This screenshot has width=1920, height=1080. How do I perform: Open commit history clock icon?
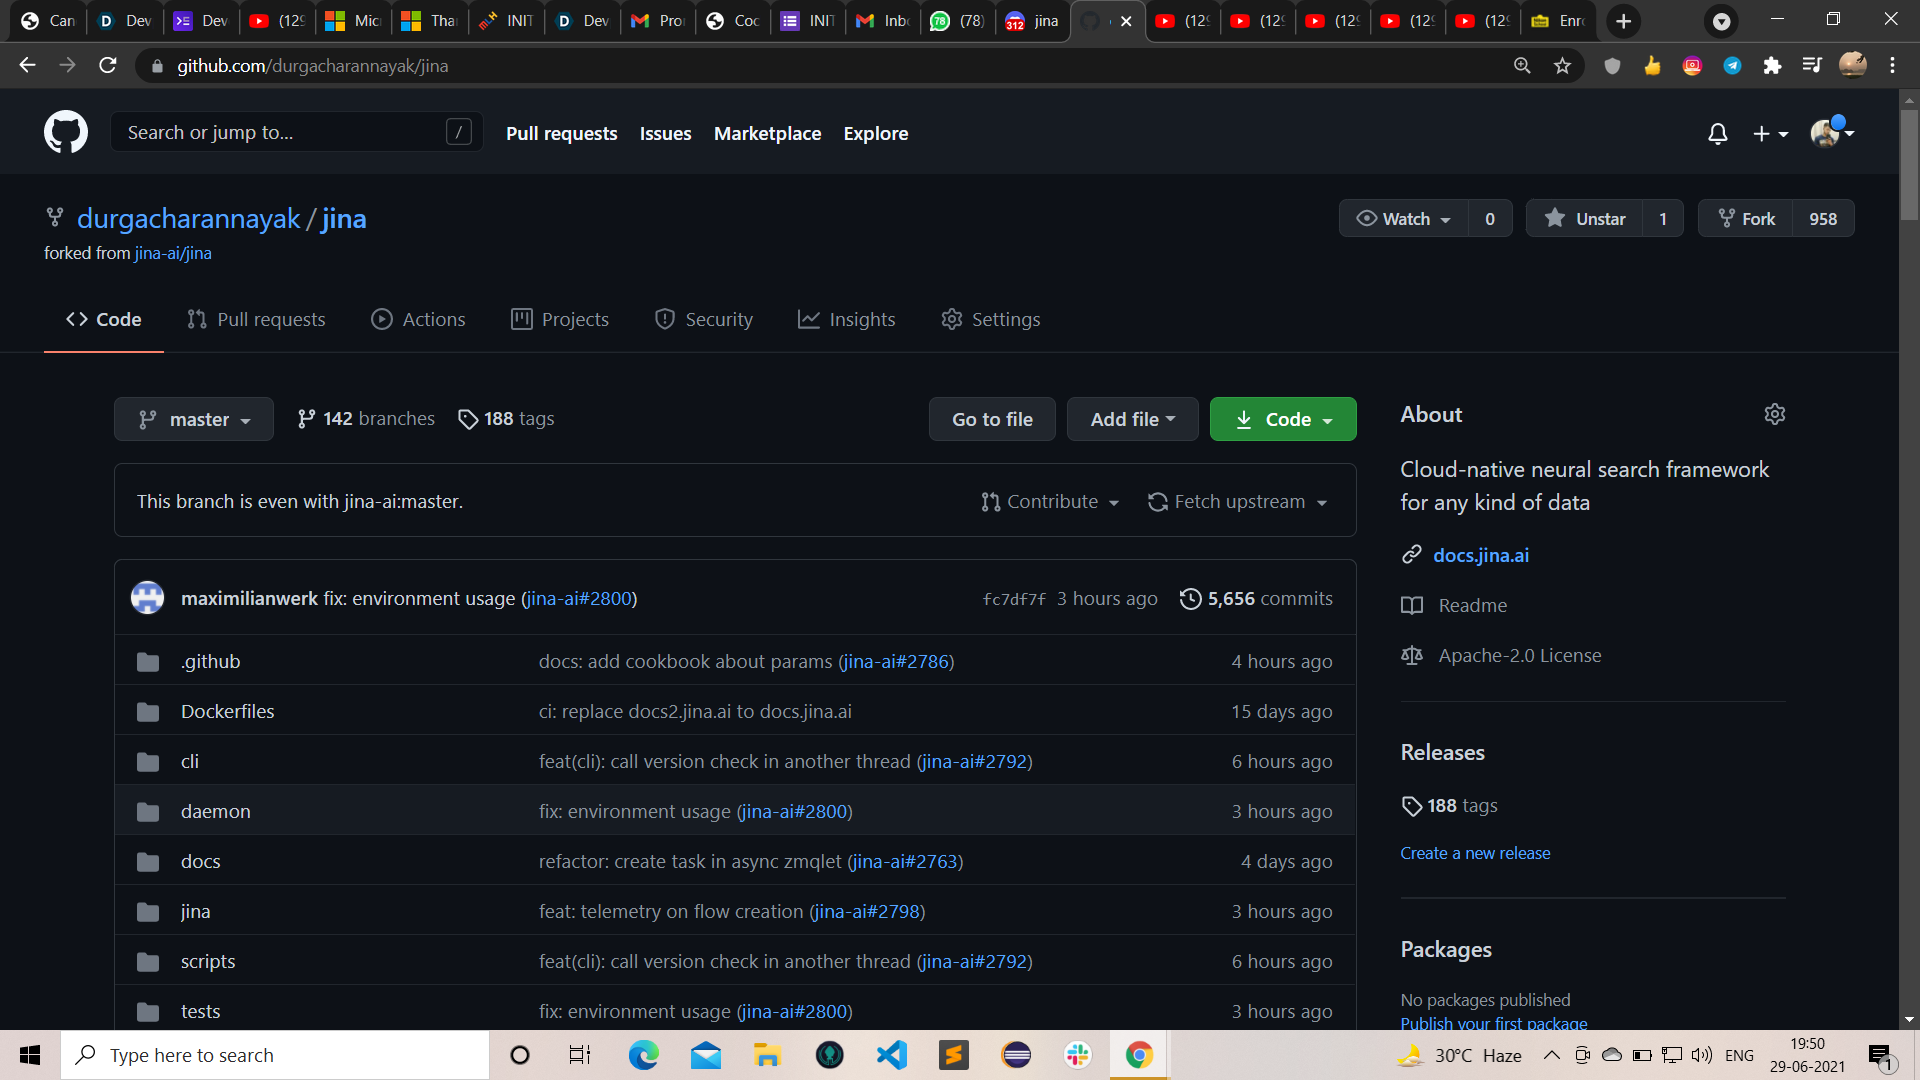tap(1190, 599)
